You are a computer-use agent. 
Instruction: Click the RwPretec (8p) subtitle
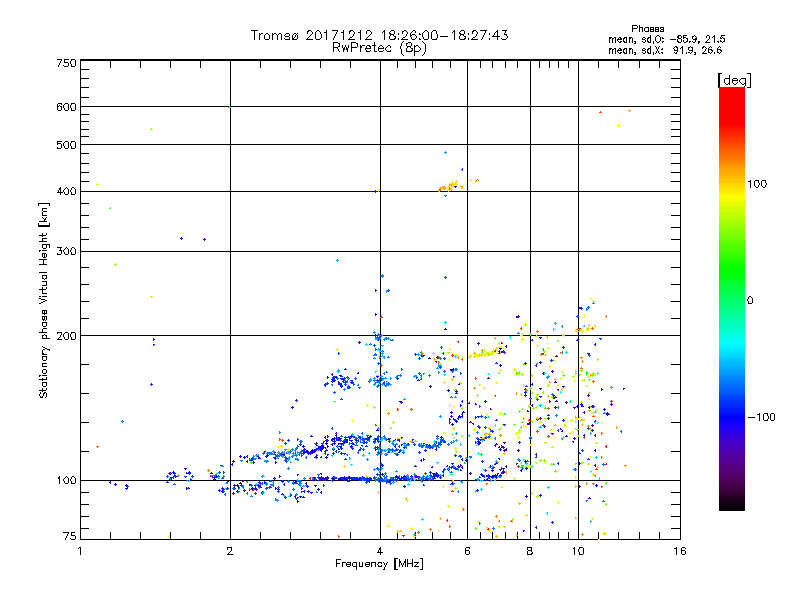[x=379, y=48]
